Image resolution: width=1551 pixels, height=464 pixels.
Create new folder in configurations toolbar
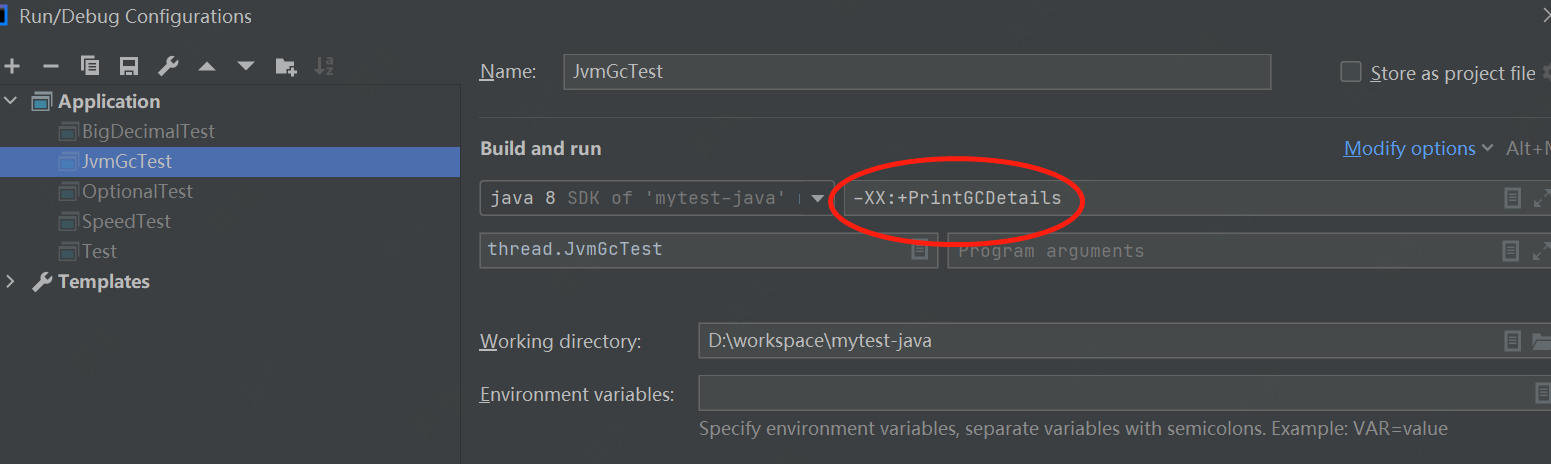[x=286, y=67]
